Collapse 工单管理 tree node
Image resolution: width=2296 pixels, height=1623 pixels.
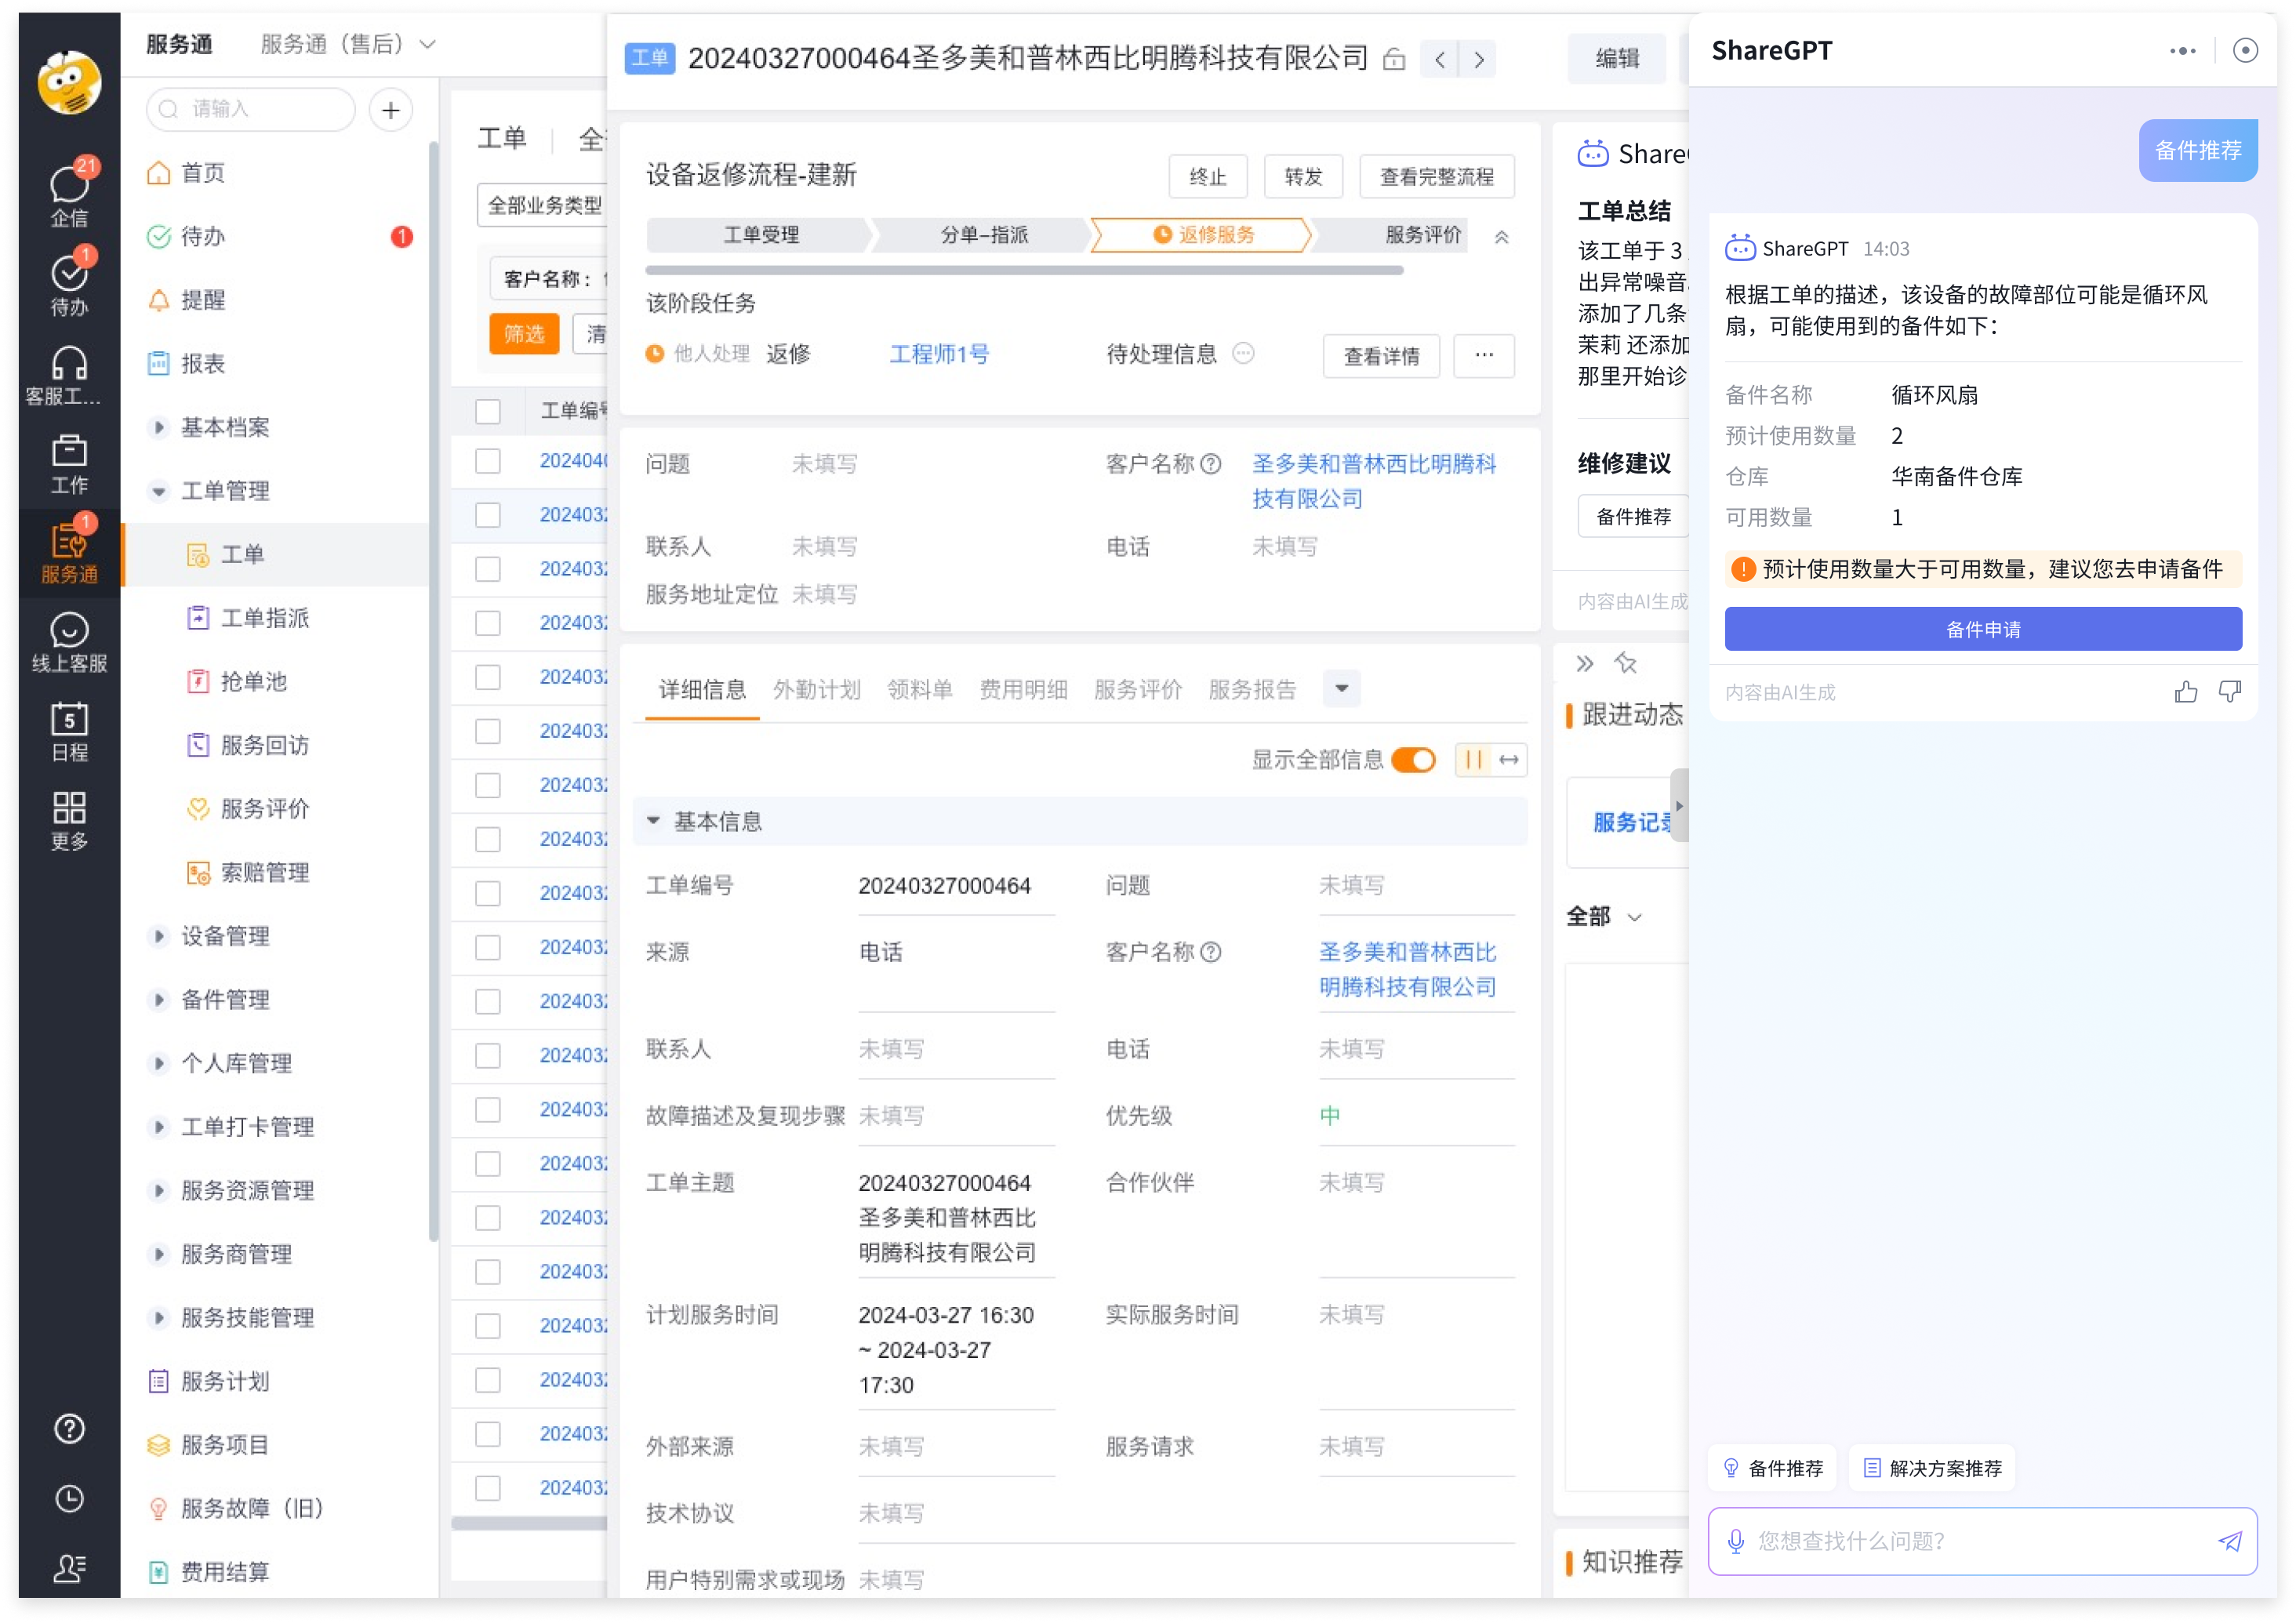click(x=158, y=491)
